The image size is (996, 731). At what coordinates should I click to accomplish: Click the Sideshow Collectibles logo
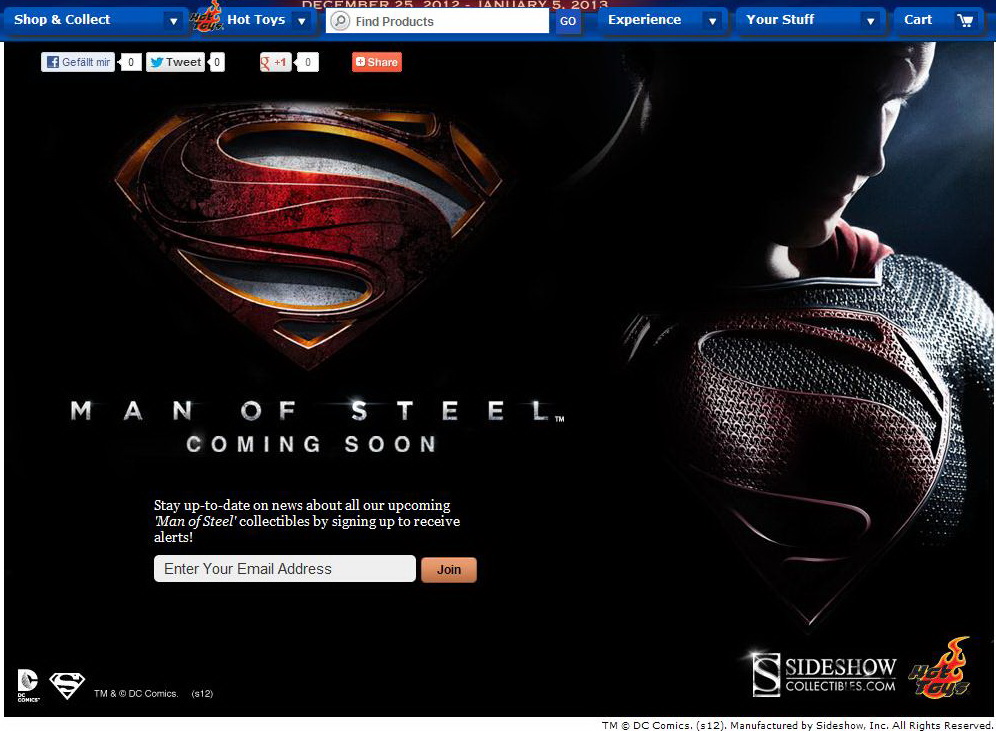pyautogui.click(x=824, y=674)
